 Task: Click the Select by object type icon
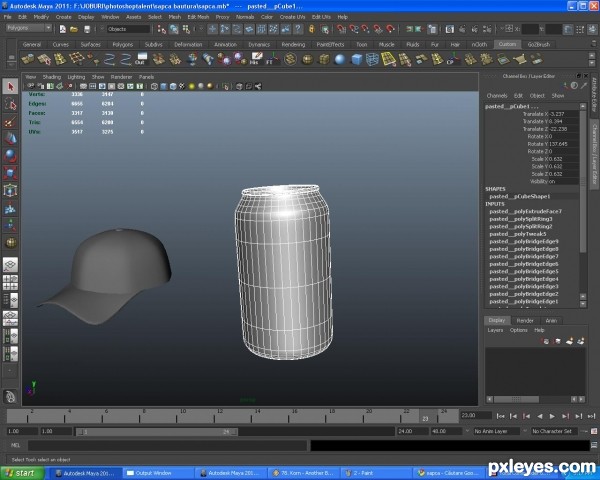[174, 29]
